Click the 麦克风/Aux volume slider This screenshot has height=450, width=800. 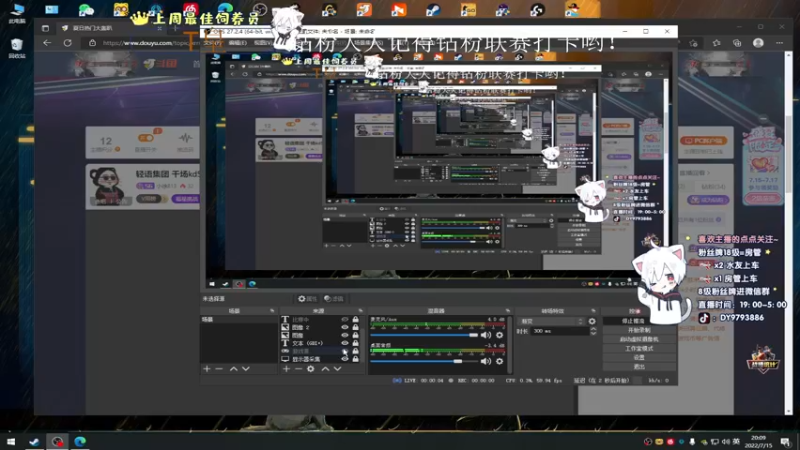(424, 335)
